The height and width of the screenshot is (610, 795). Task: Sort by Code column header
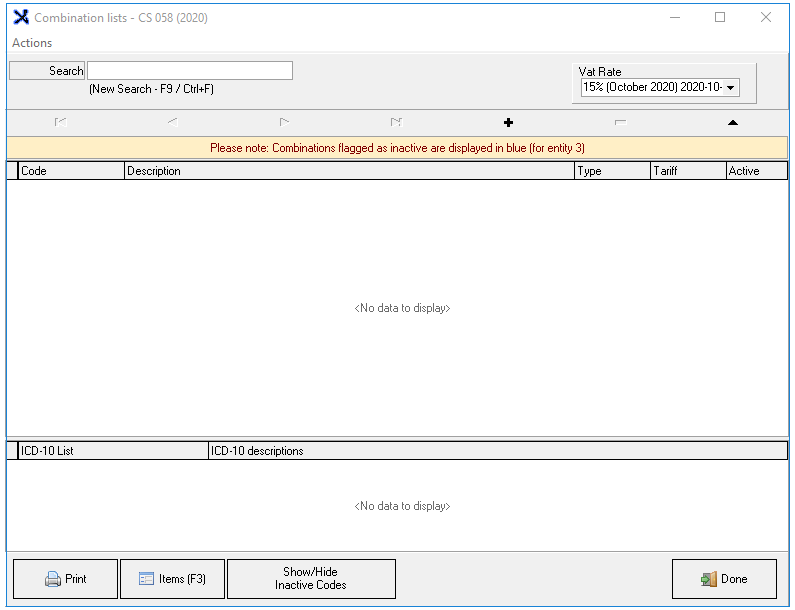click(x=71, y=171)
